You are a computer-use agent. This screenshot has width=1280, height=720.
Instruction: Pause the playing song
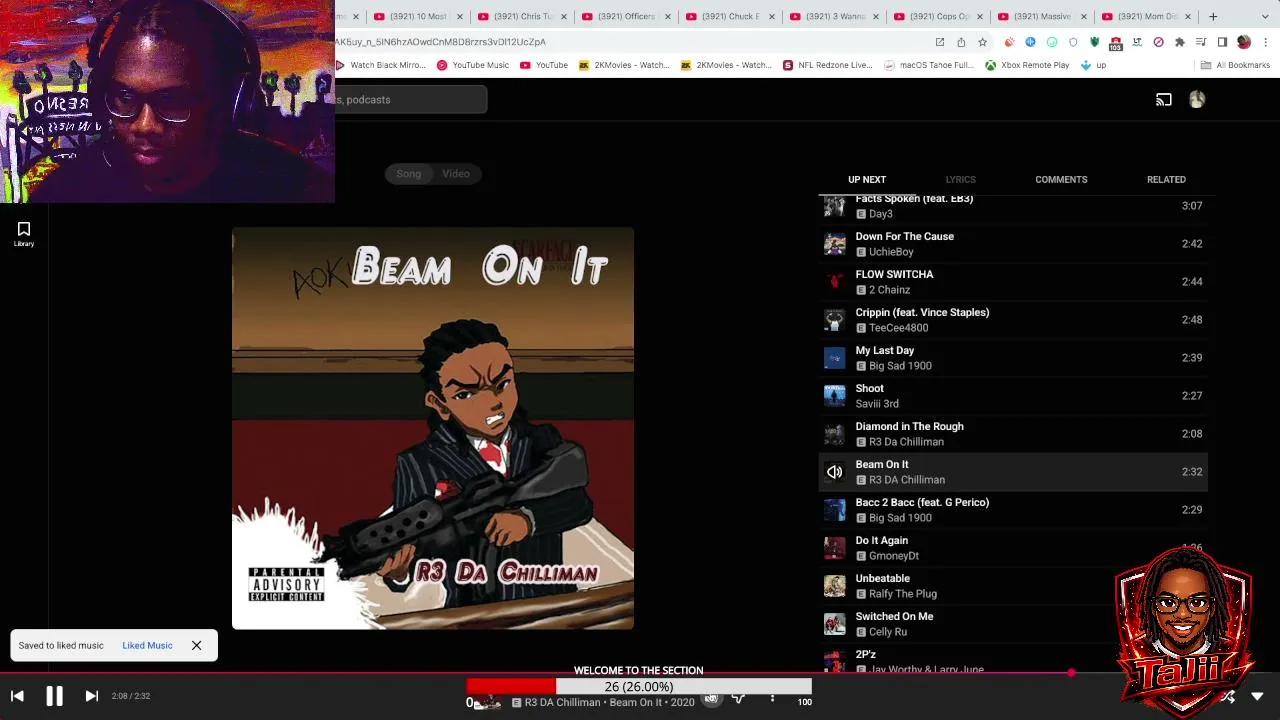(x=54, y=696)
